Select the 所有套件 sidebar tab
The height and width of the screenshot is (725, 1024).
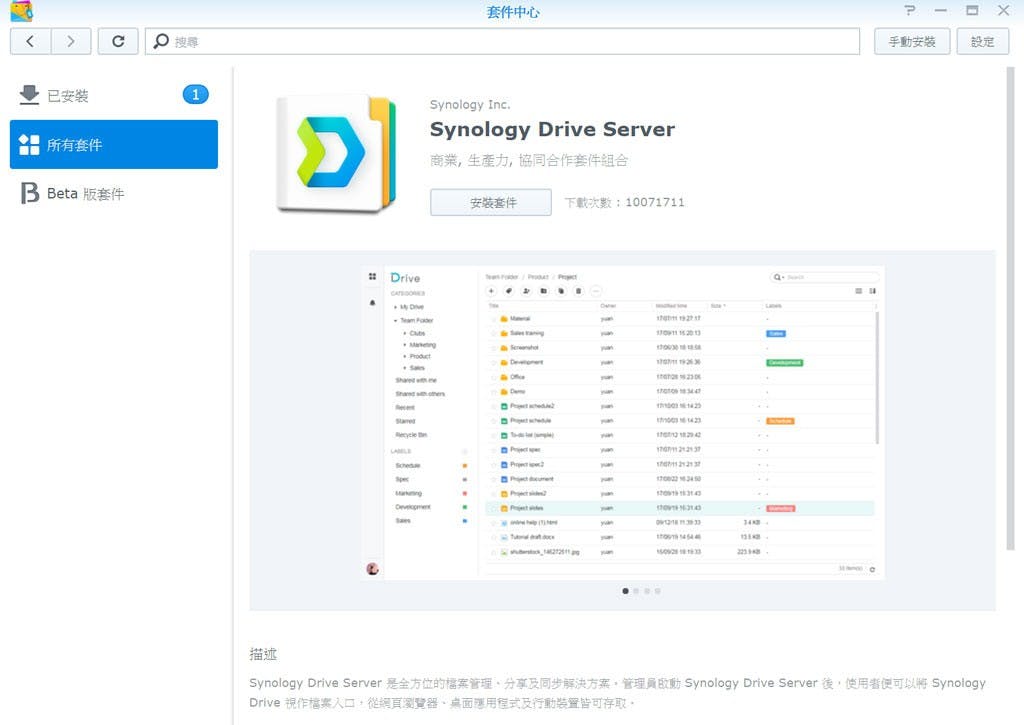click(114, 145)
